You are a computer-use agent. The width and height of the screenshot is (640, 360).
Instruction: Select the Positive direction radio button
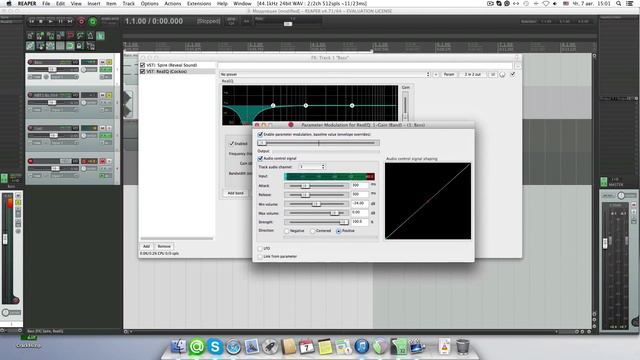(338, 231)
